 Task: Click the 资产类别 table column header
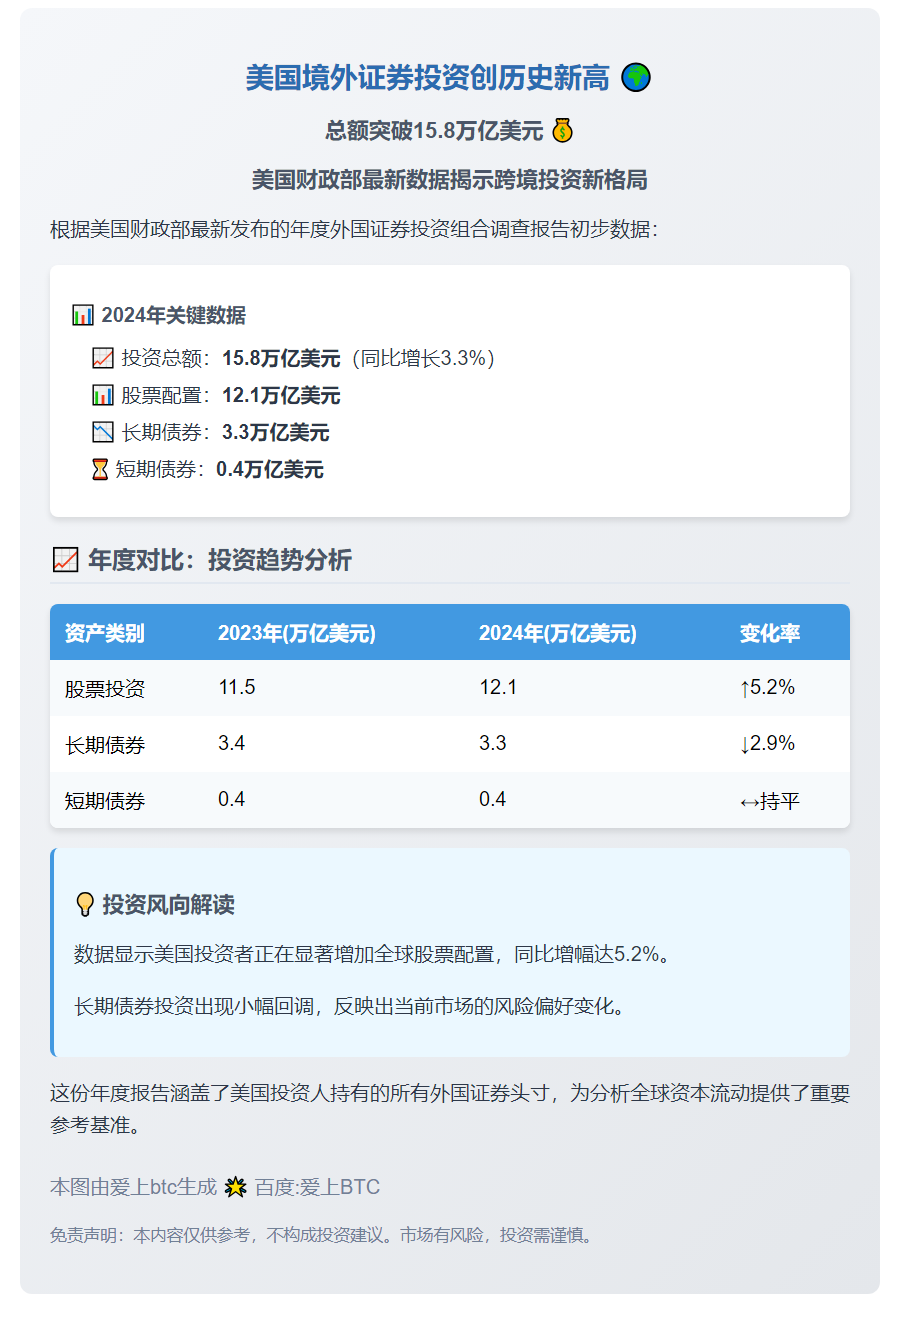pyautogui.click(x=105, y=633)
